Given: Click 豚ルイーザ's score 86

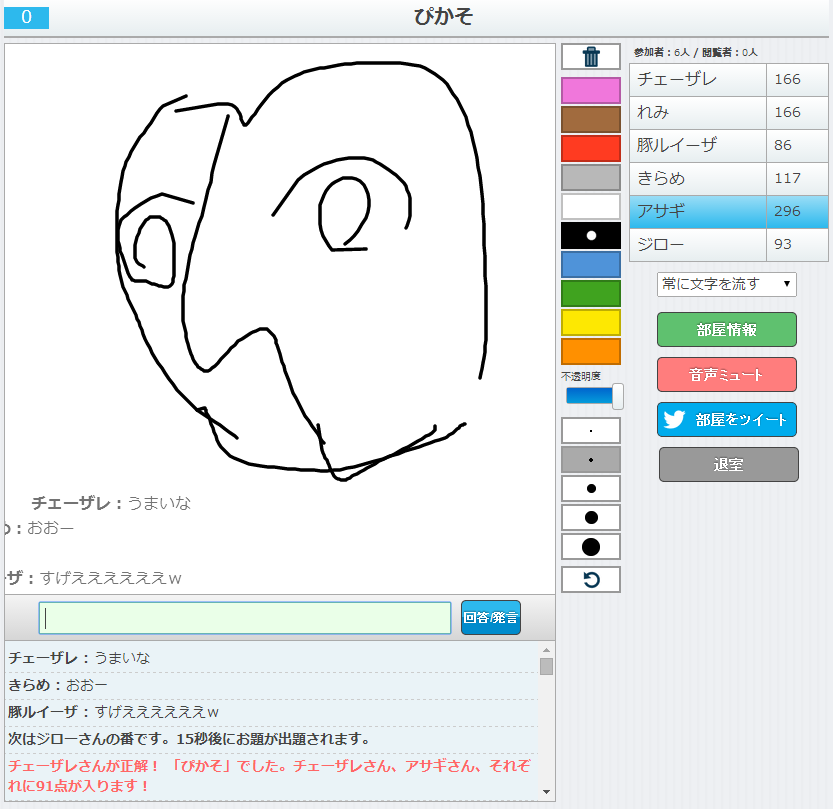Looking at the screenshot, I should point(783,145).
